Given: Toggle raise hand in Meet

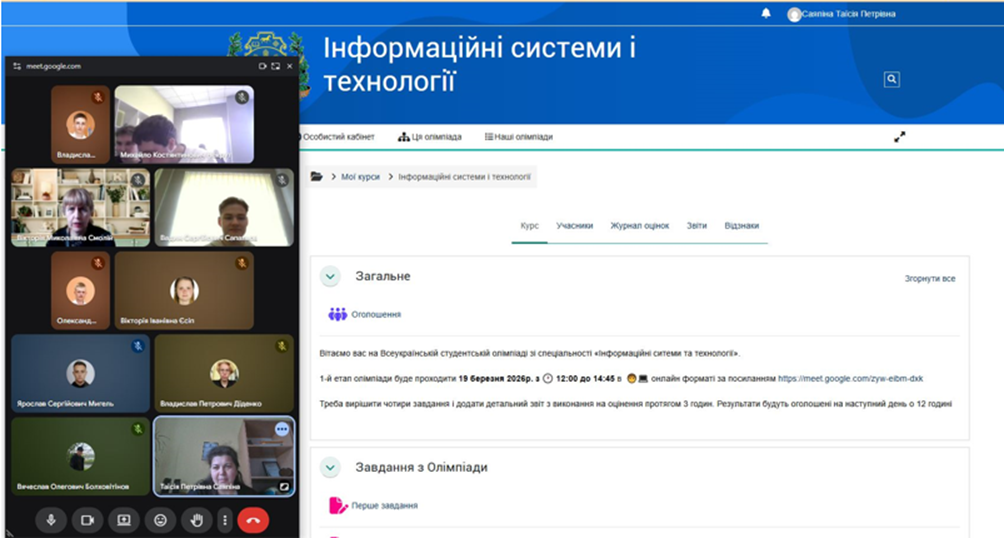Looking at the screenshot, I should [x=197, y=520].
